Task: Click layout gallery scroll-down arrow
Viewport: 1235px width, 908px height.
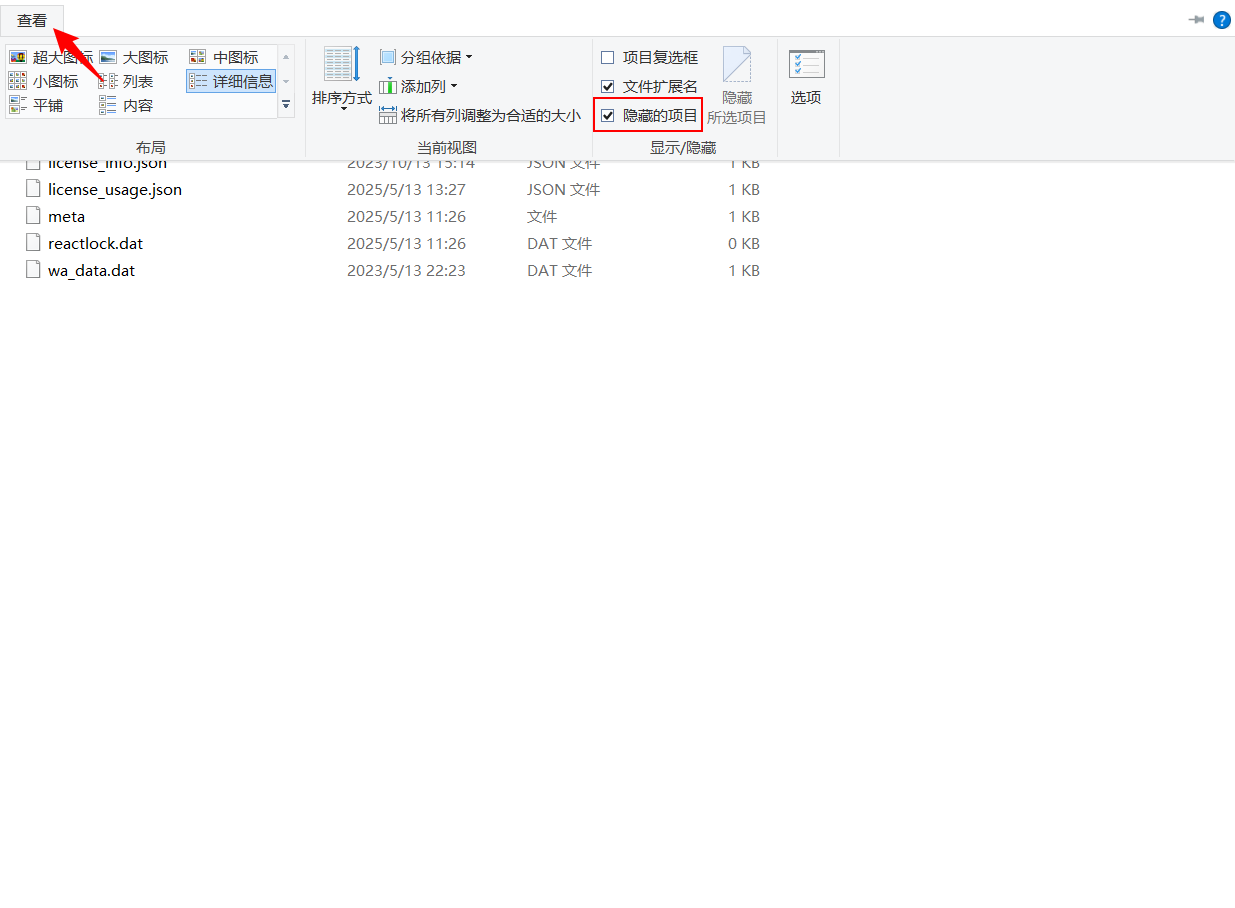Action: pos(286,81)
